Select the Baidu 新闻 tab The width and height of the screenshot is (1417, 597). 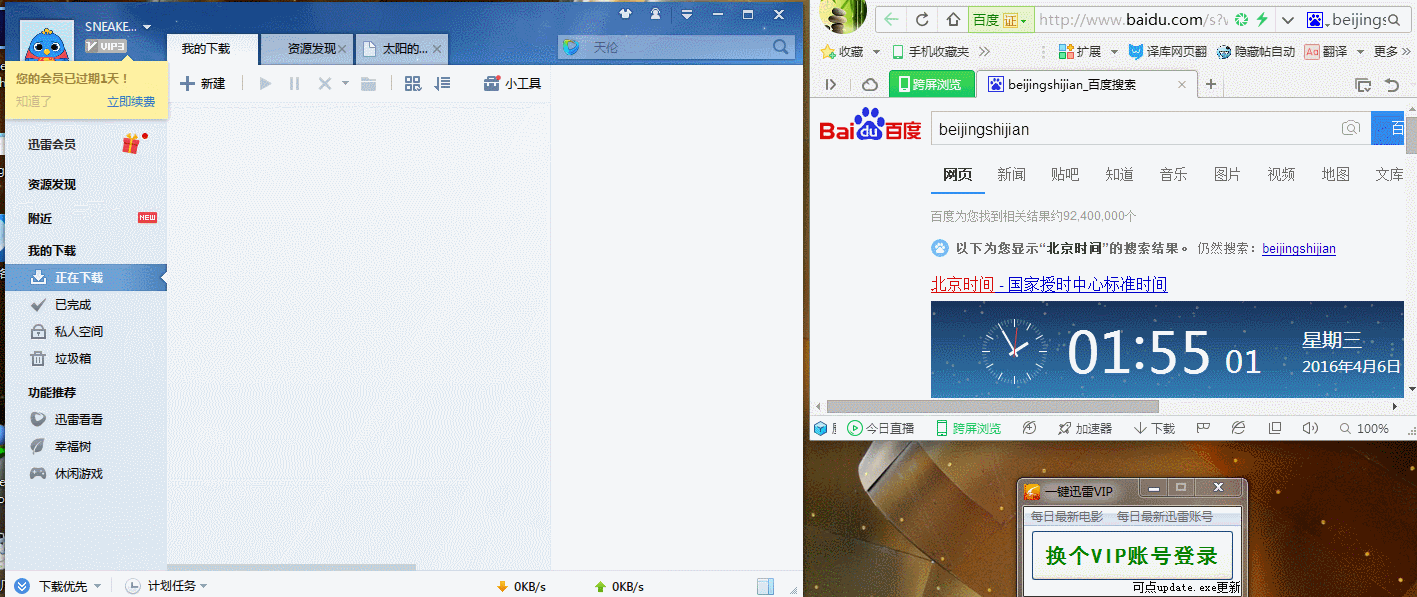tap(1011, 174)
